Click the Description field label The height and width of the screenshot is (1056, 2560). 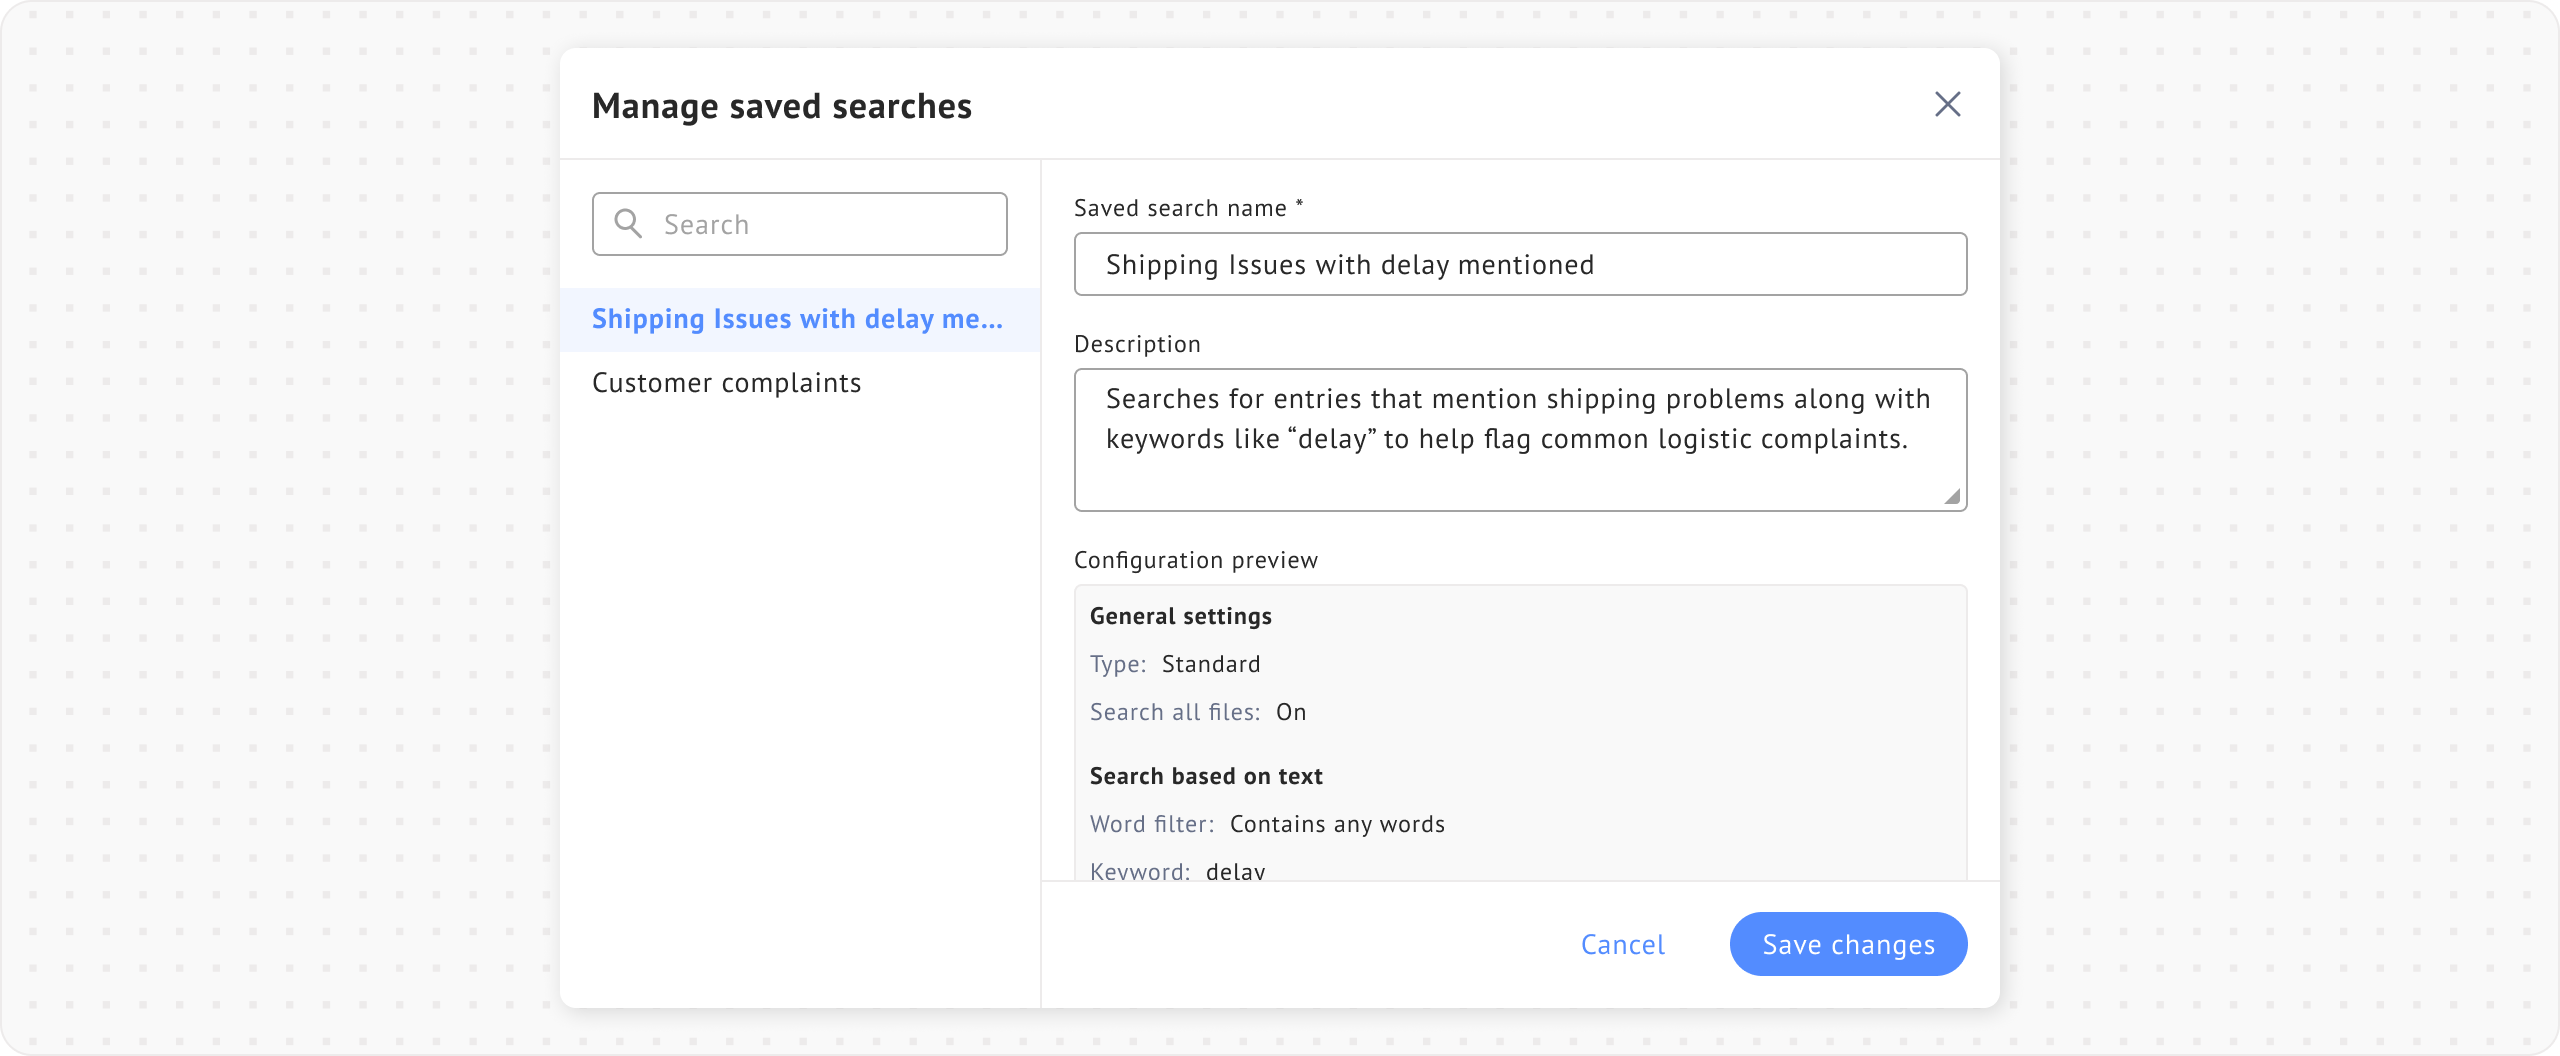(1137, 344)
